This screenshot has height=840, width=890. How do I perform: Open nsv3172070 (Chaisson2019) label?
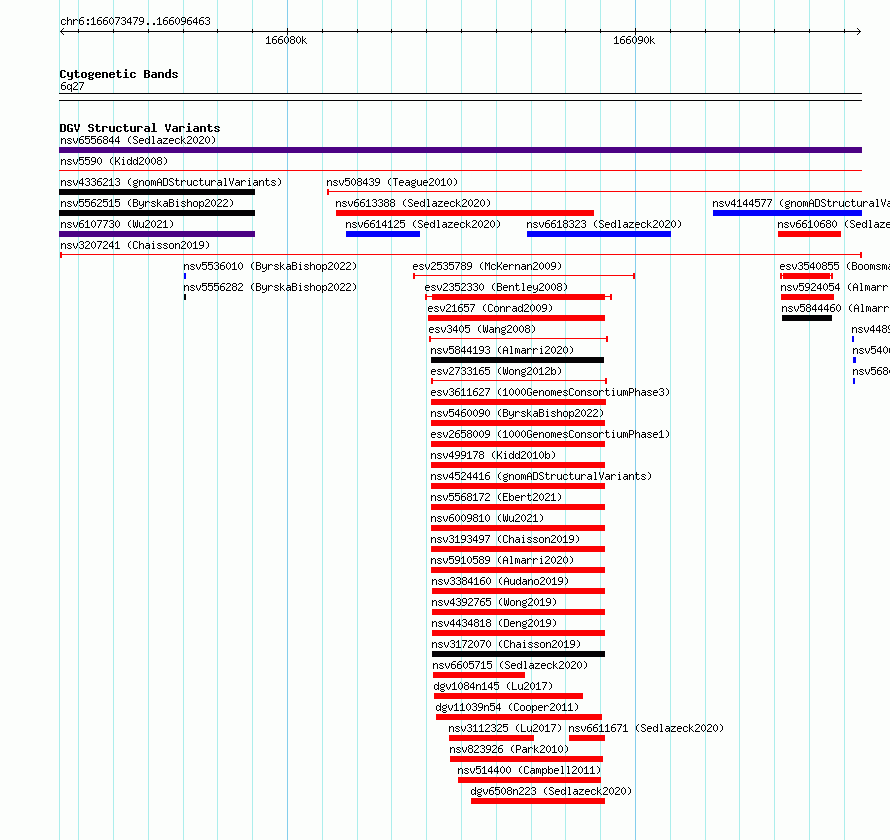pos(506,644)
